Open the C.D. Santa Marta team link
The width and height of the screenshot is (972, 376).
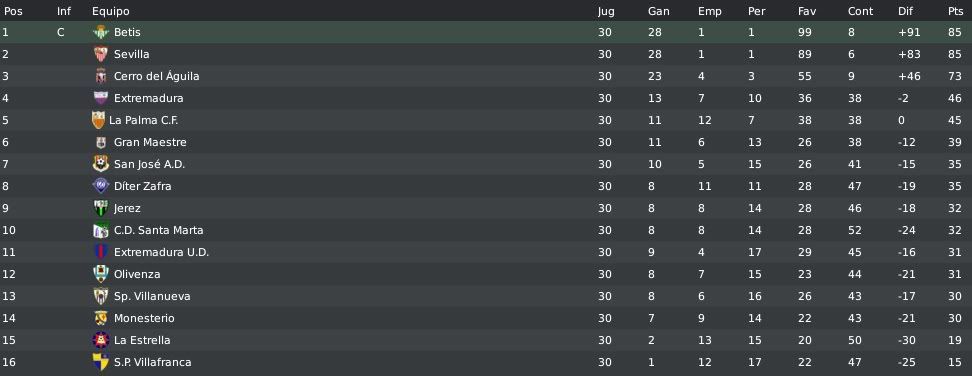tap(159, 230)
